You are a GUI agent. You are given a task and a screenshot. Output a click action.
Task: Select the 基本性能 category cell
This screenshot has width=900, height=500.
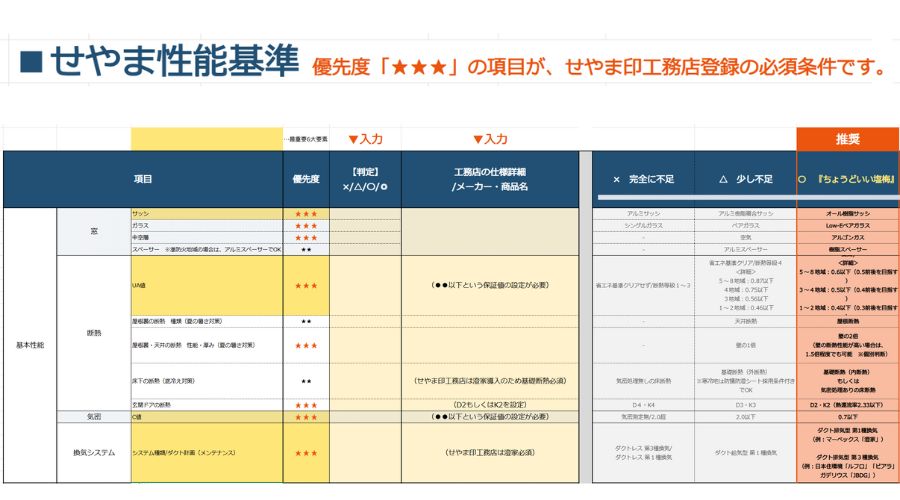[30, 345]
